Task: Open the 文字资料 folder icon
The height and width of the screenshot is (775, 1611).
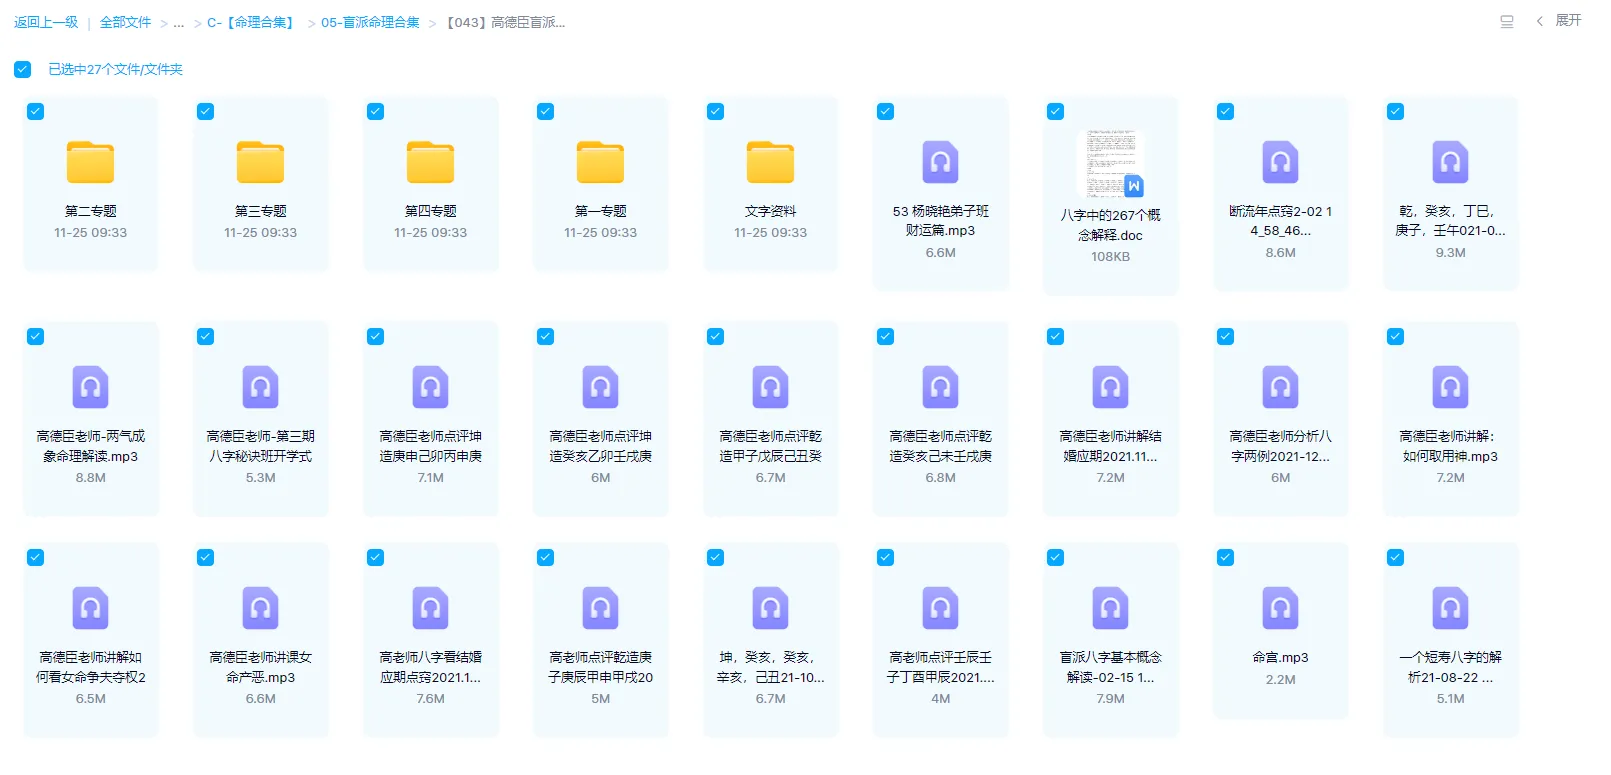Action: [771, 162]
